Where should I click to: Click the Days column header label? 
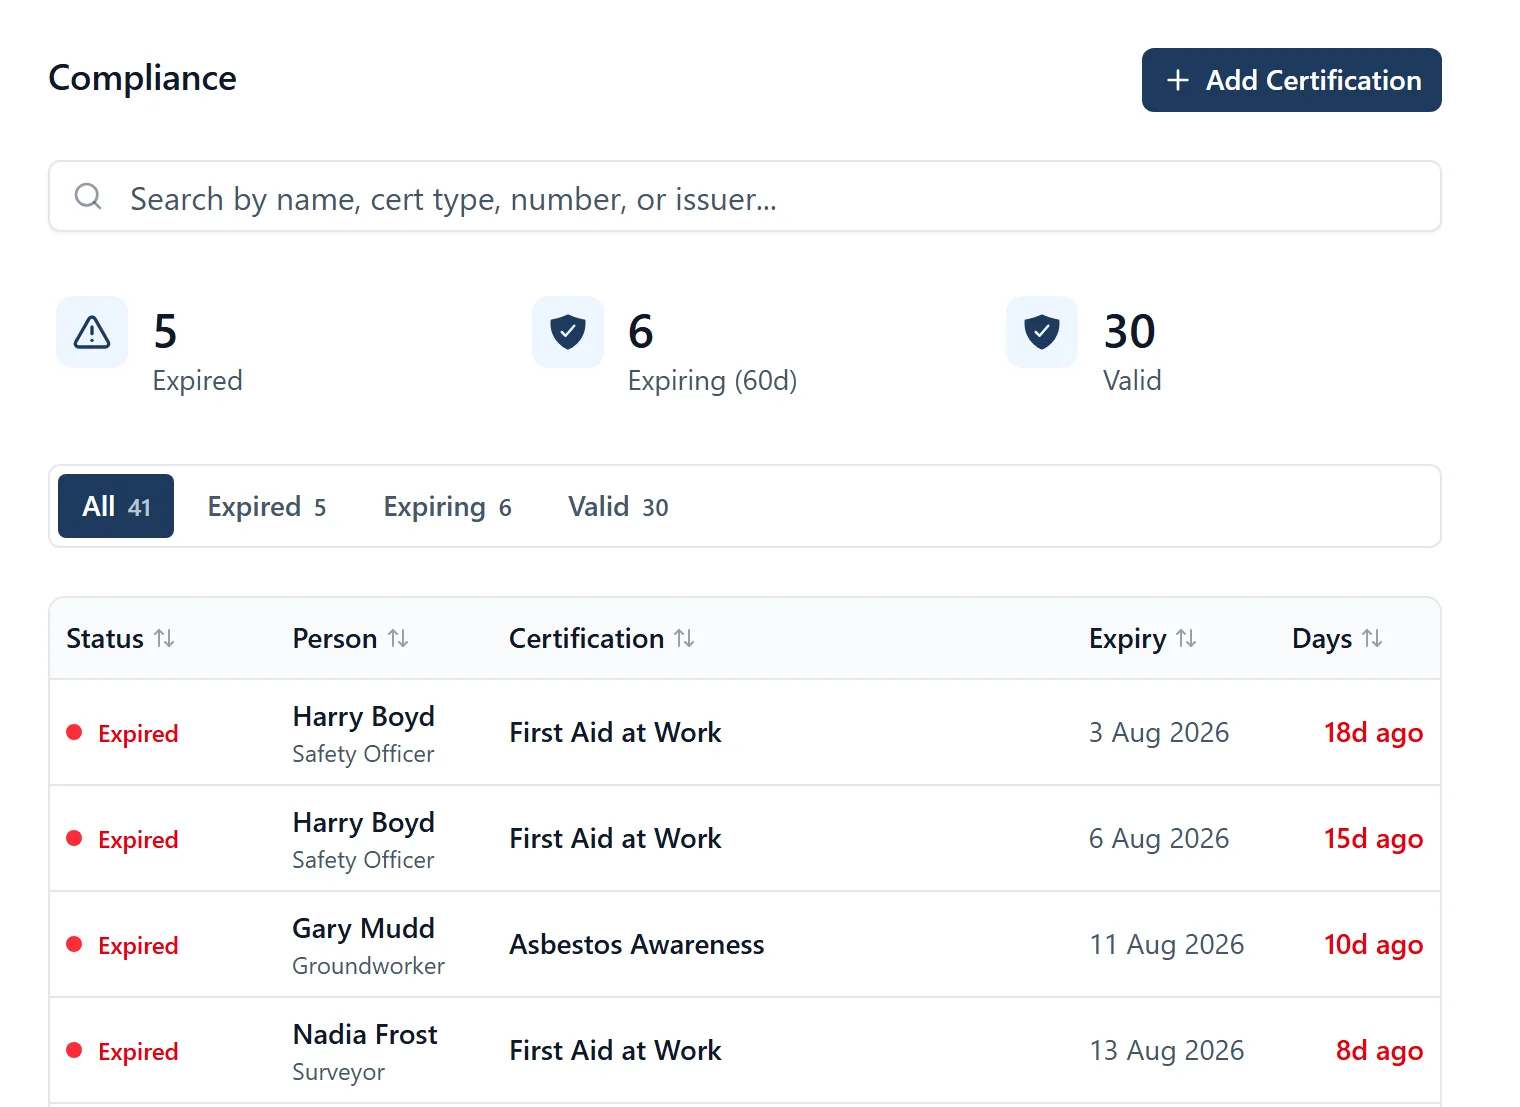pos(1322,638)
